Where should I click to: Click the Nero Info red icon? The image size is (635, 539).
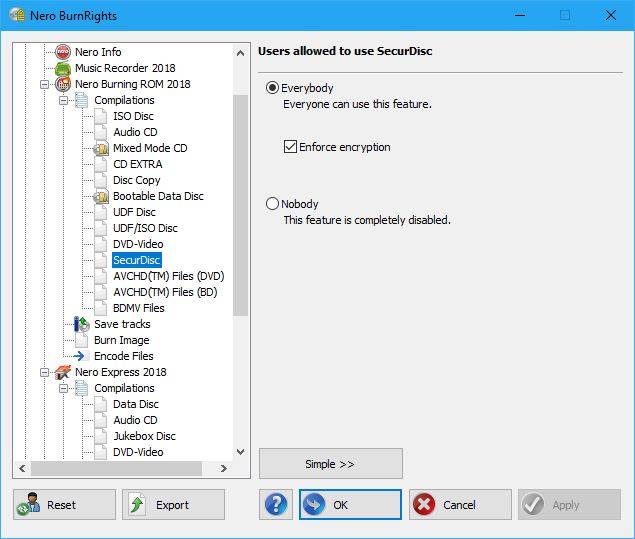tap(63, 52)
